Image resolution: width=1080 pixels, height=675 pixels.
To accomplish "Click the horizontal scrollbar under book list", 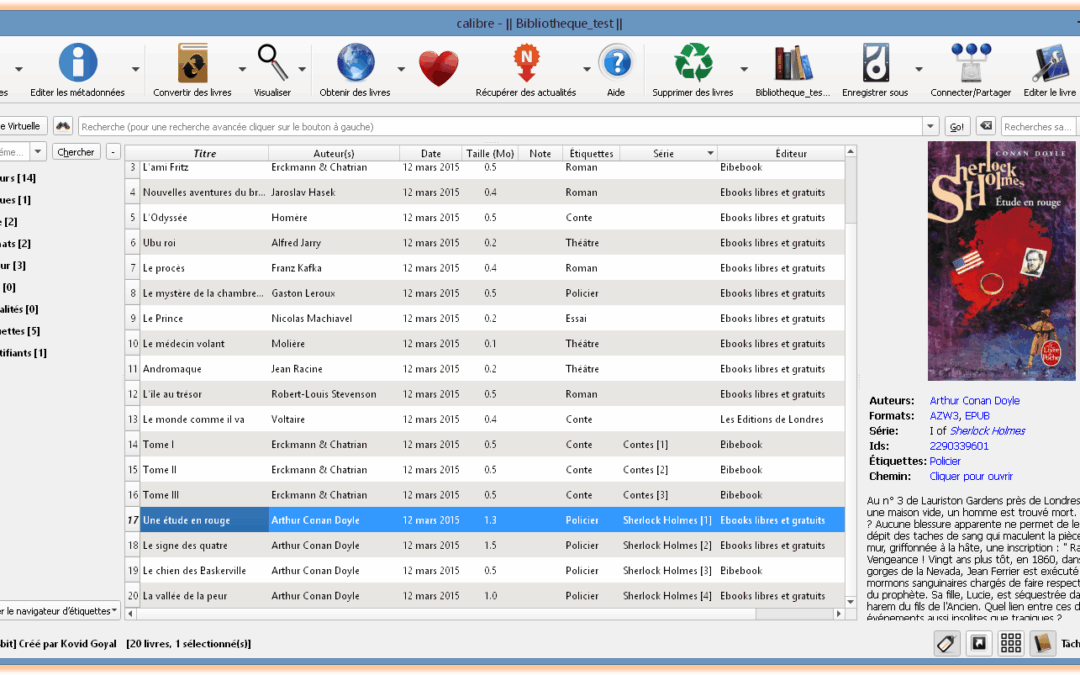I will (x=484, y=613).
